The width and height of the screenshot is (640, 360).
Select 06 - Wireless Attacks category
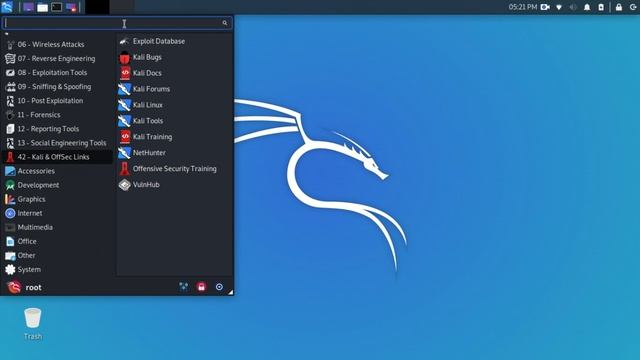pos(57,44)
